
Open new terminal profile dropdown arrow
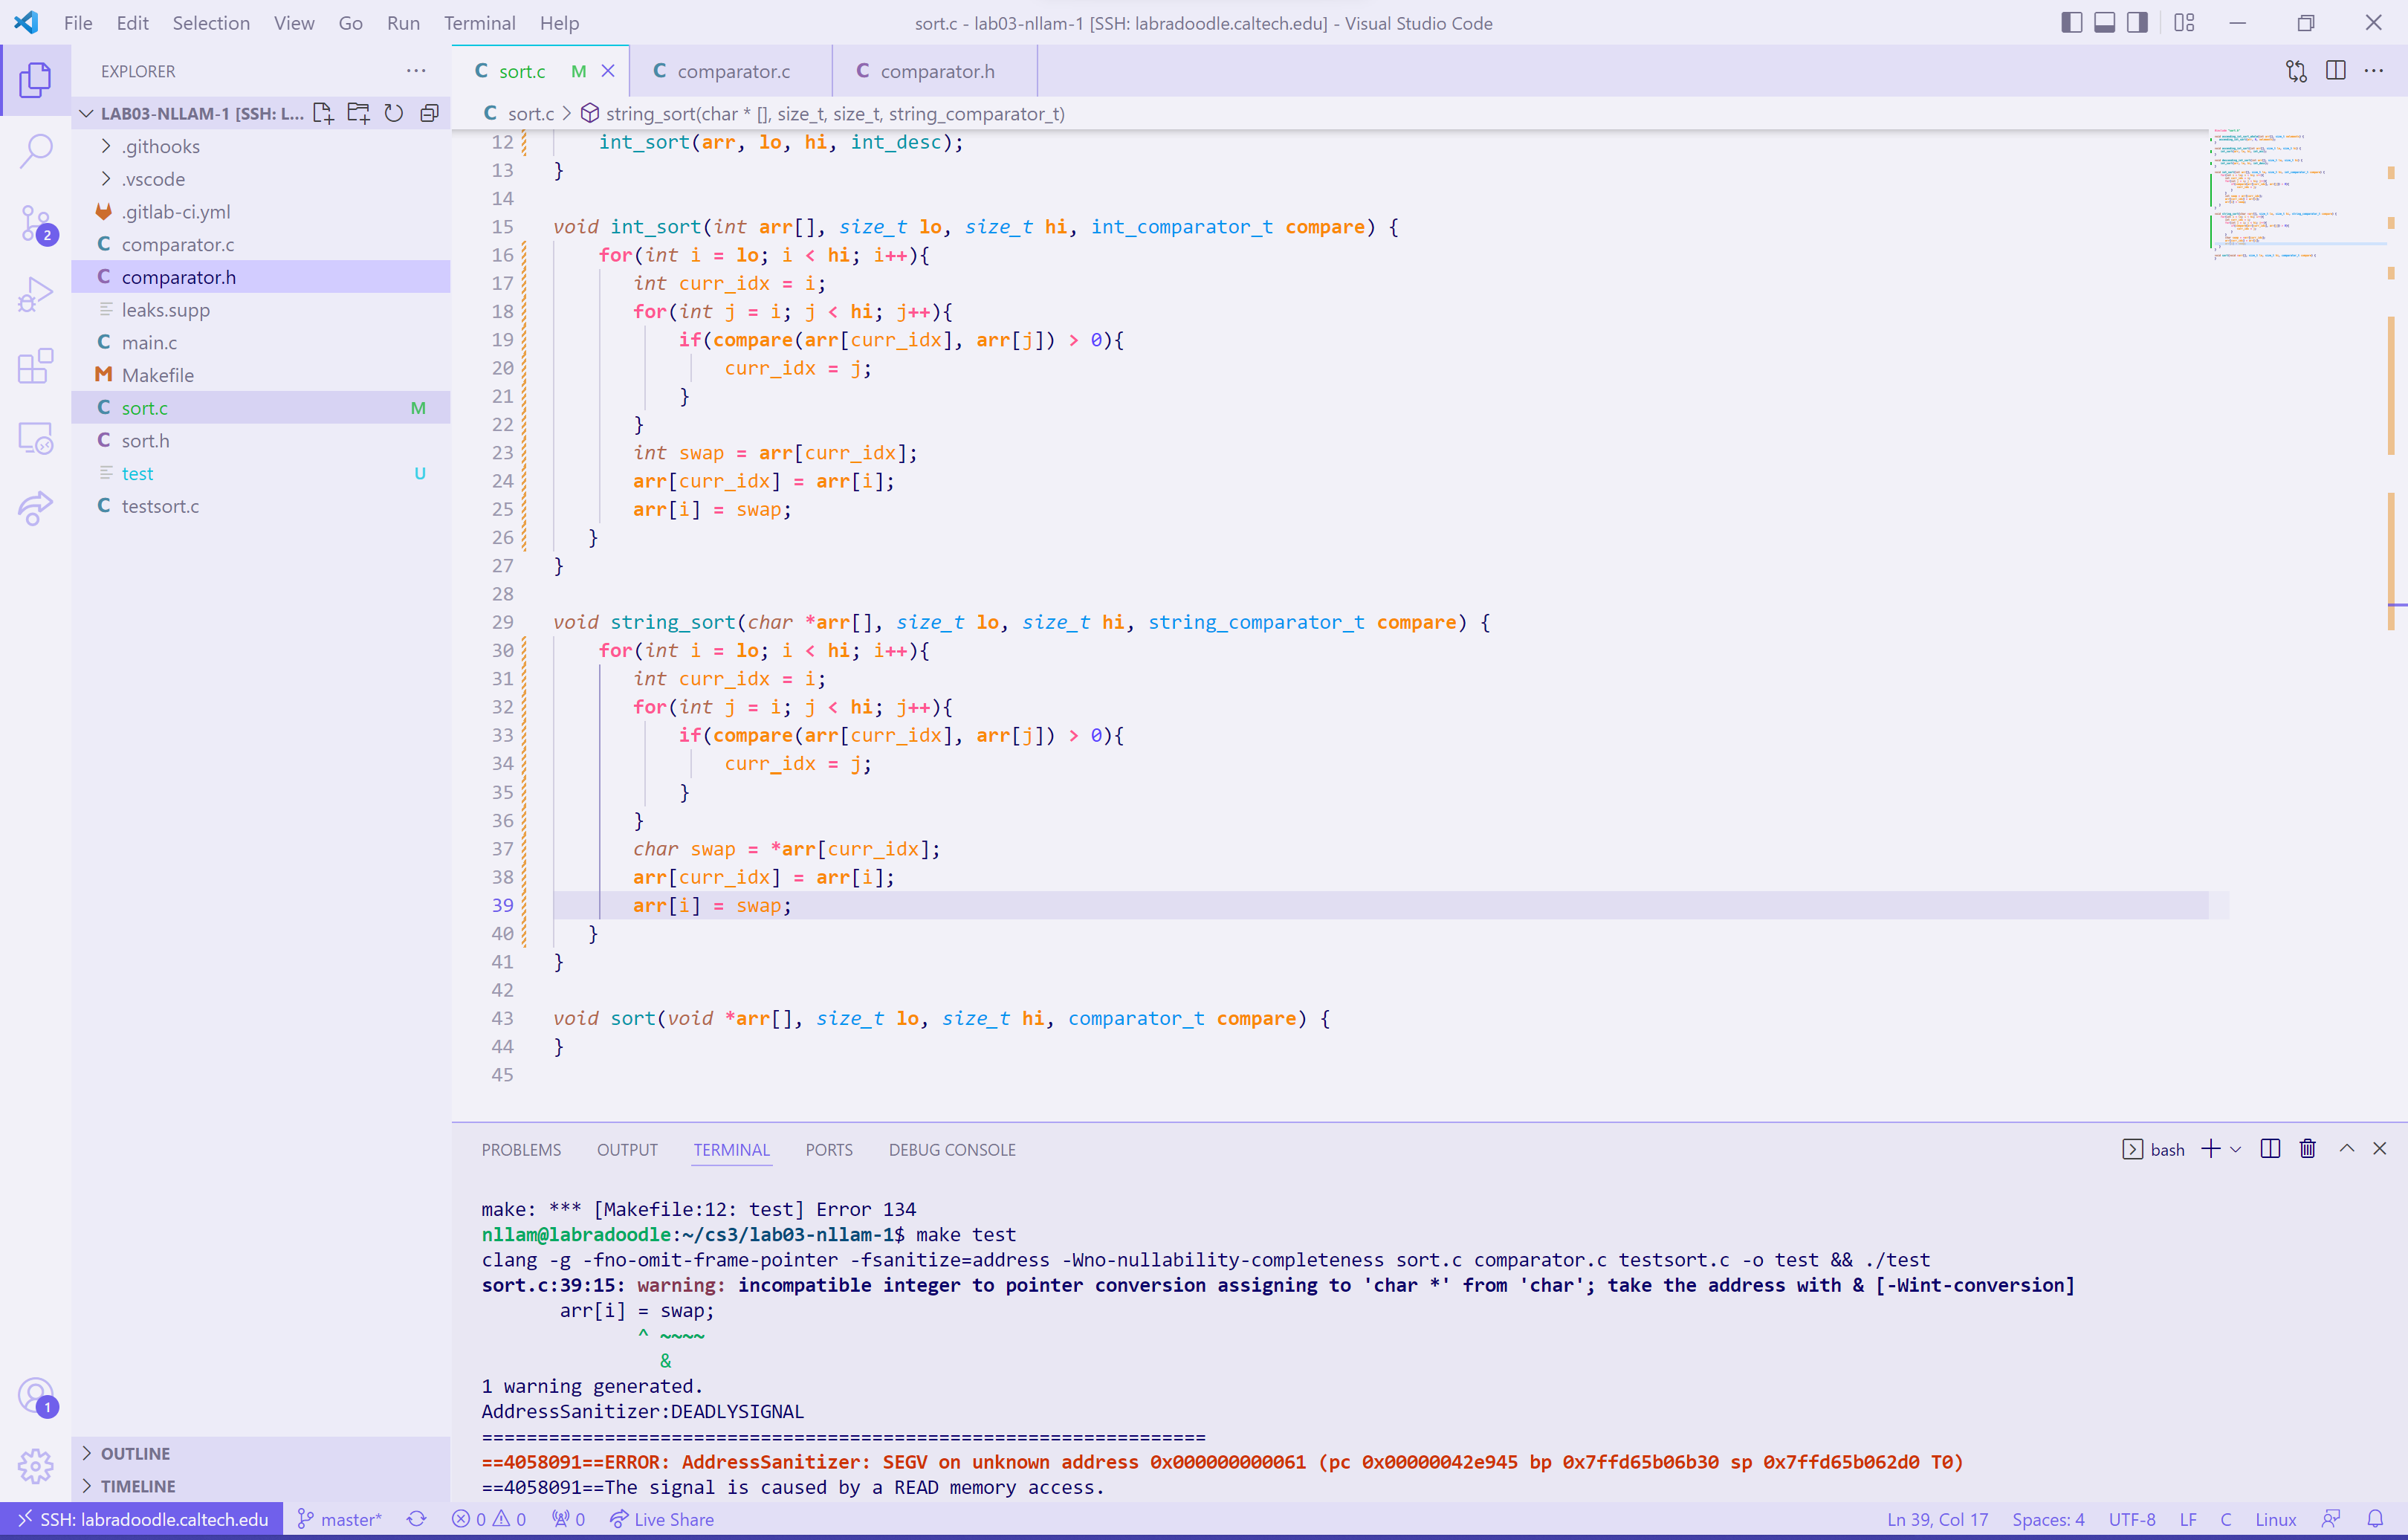2236,1149
